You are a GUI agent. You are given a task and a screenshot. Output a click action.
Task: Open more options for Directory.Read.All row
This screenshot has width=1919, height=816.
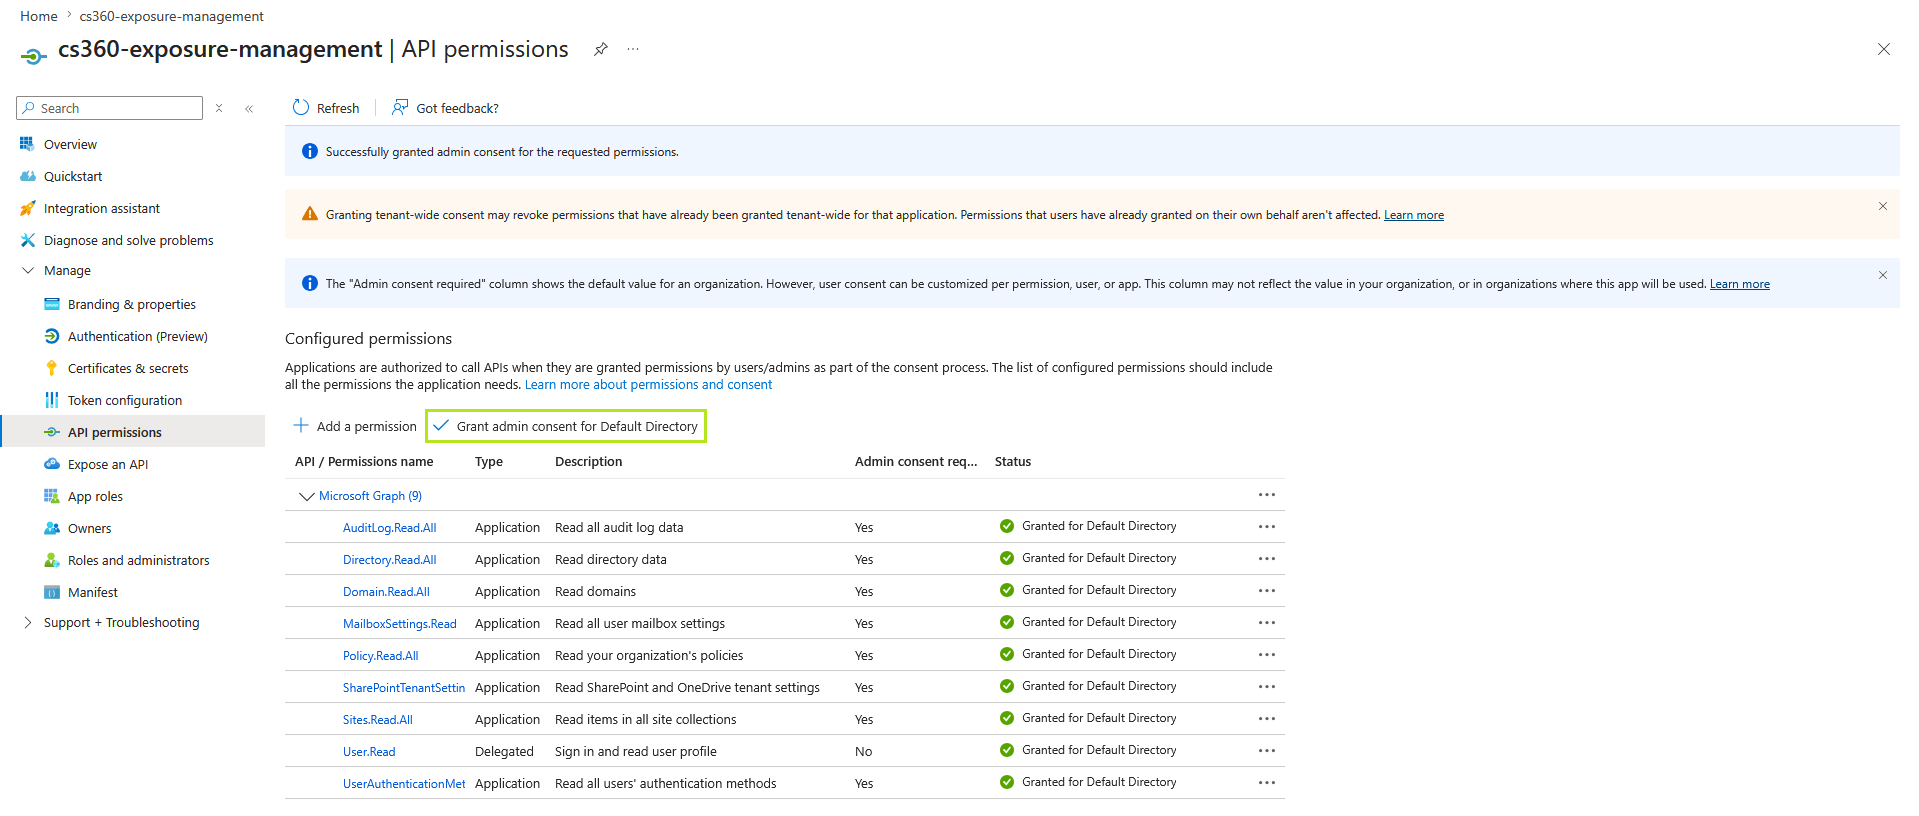(1267, 559)
